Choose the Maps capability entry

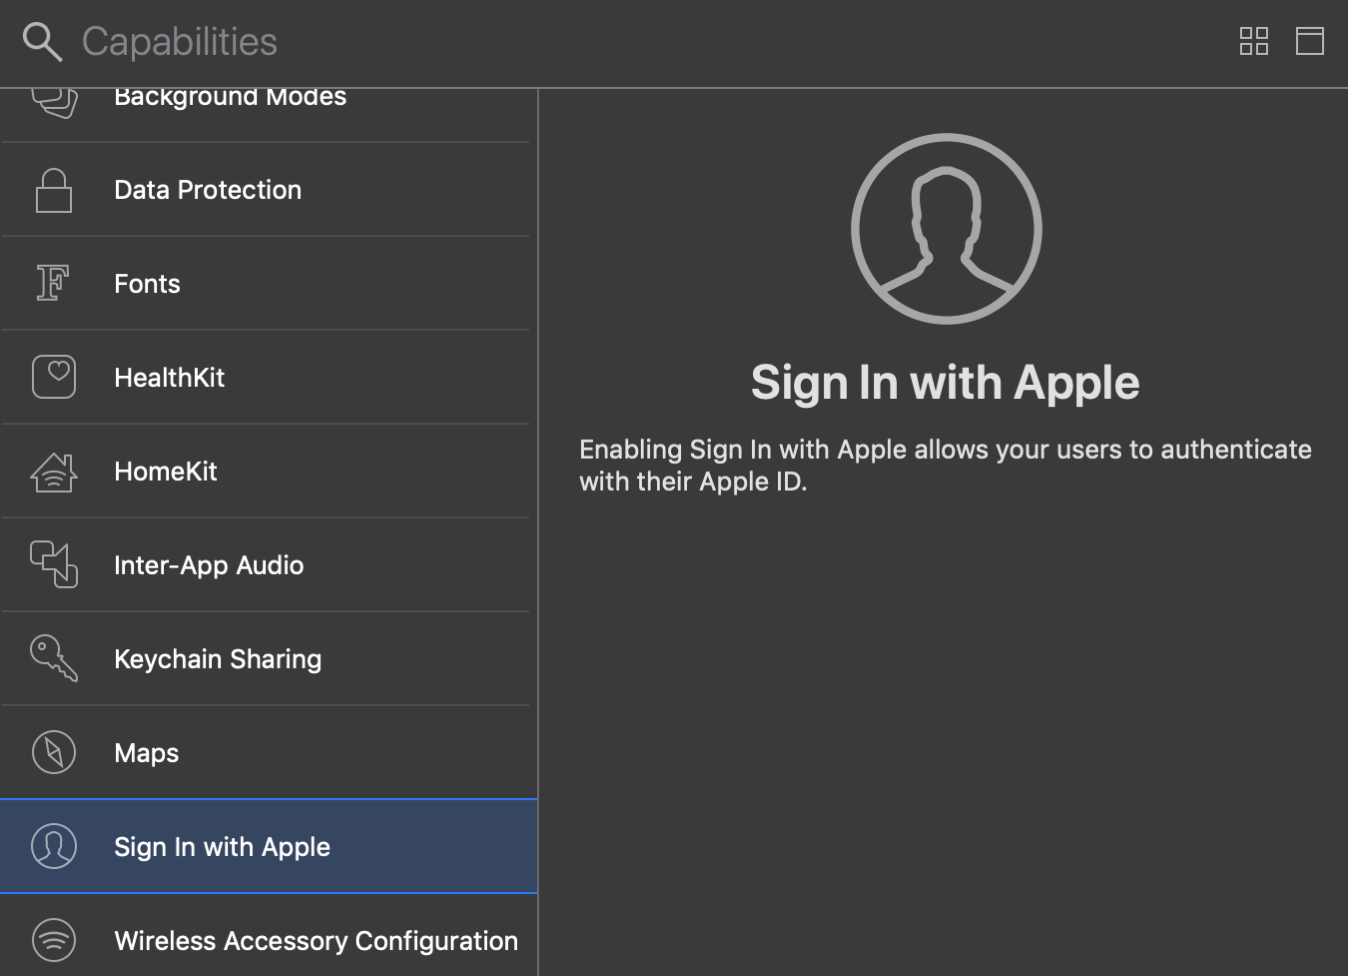[146, 753]
